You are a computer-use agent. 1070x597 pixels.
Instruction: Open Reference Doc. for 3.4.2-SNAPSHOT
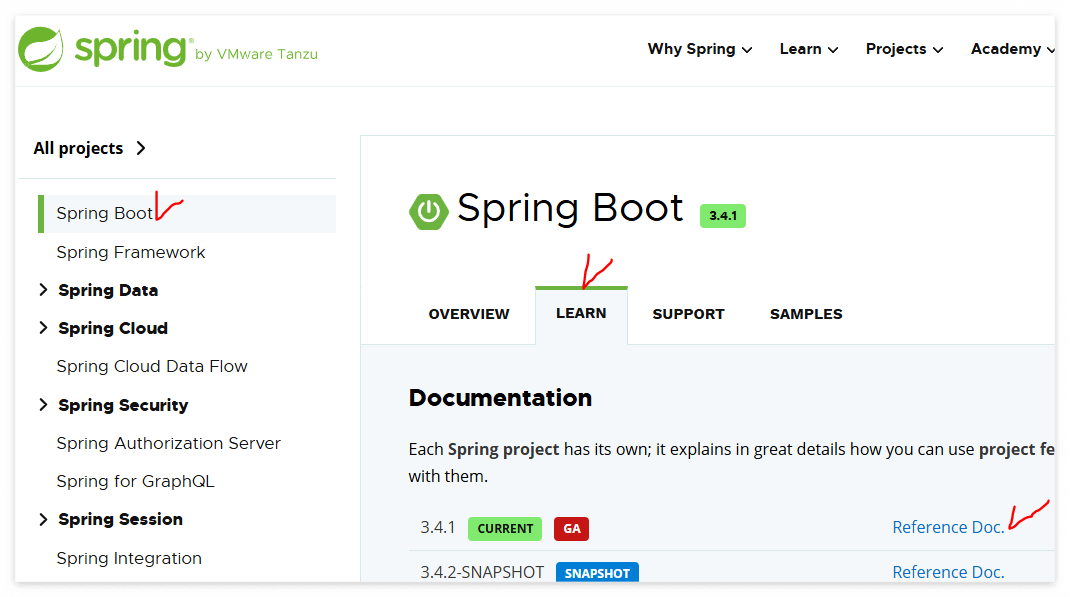[x=948, y=572]
